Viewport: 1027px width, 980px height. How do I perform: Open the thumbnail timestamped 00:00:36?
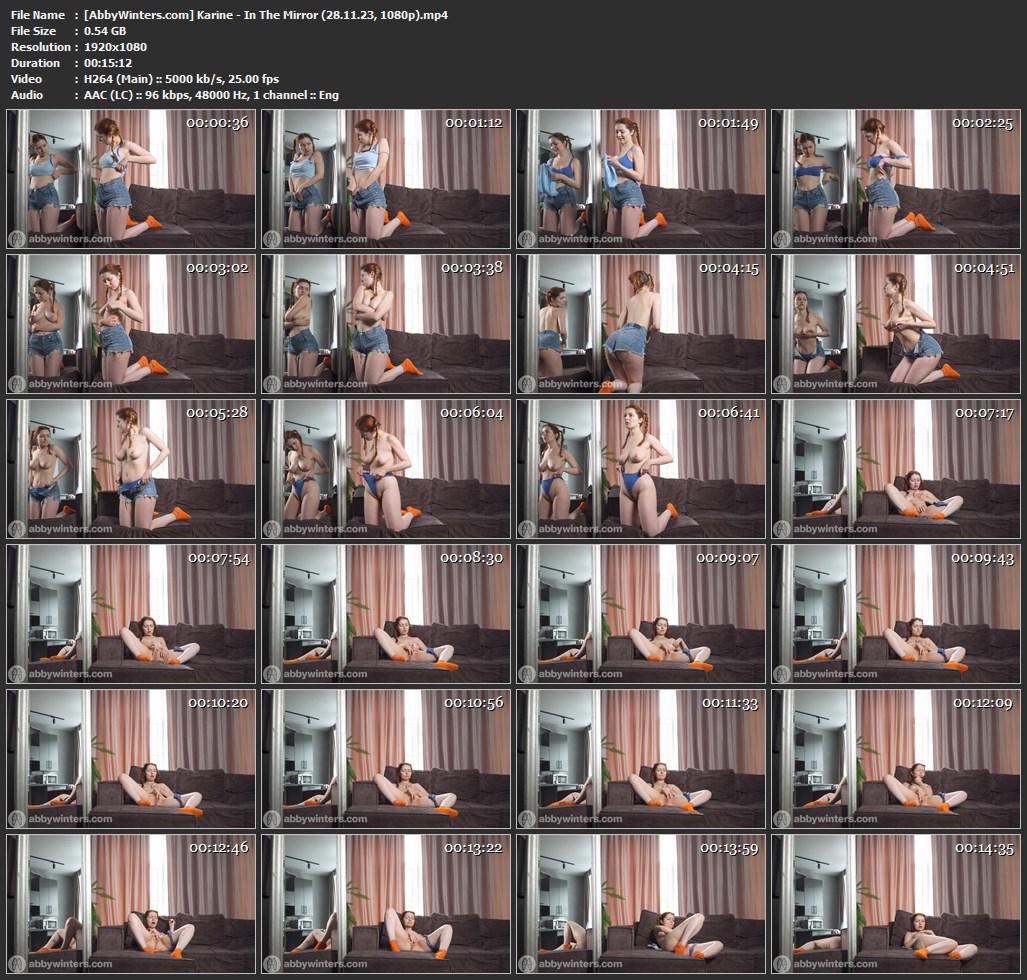[x=131, y=179]
